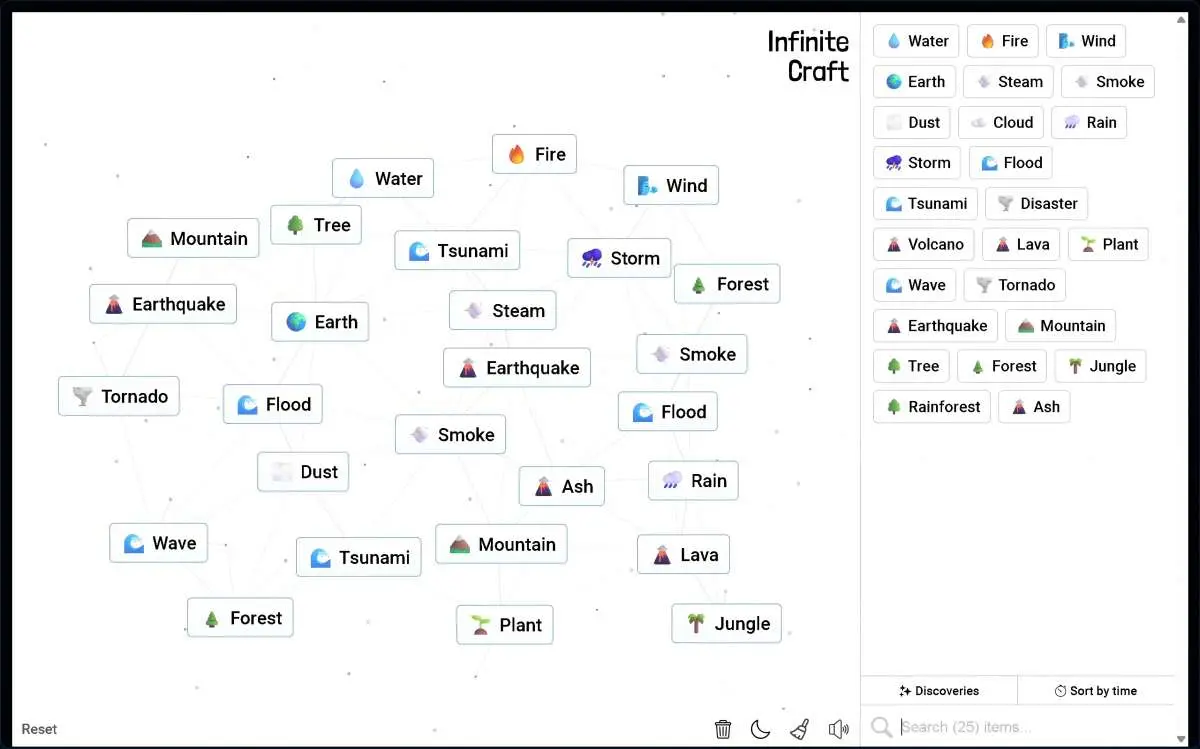
Task: Select the Lava tile on canvas
Action: point(683,555)
